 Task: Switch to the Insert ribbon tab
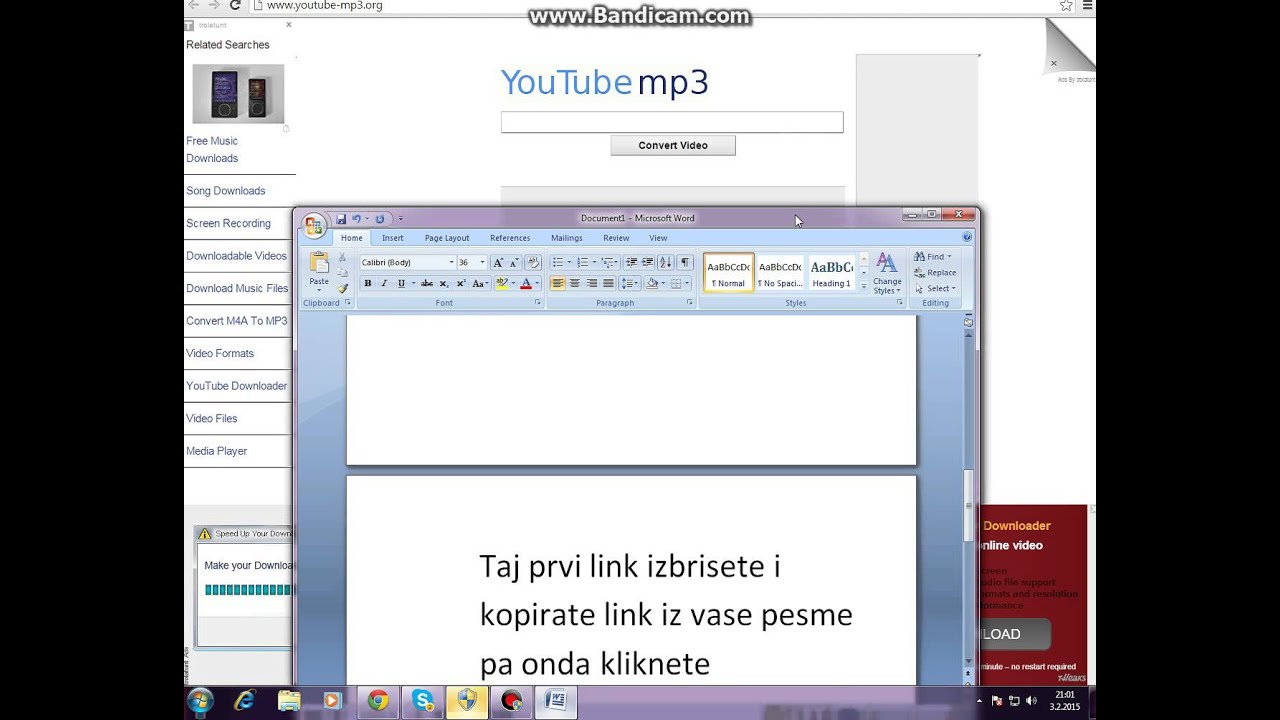click(393, 238)
